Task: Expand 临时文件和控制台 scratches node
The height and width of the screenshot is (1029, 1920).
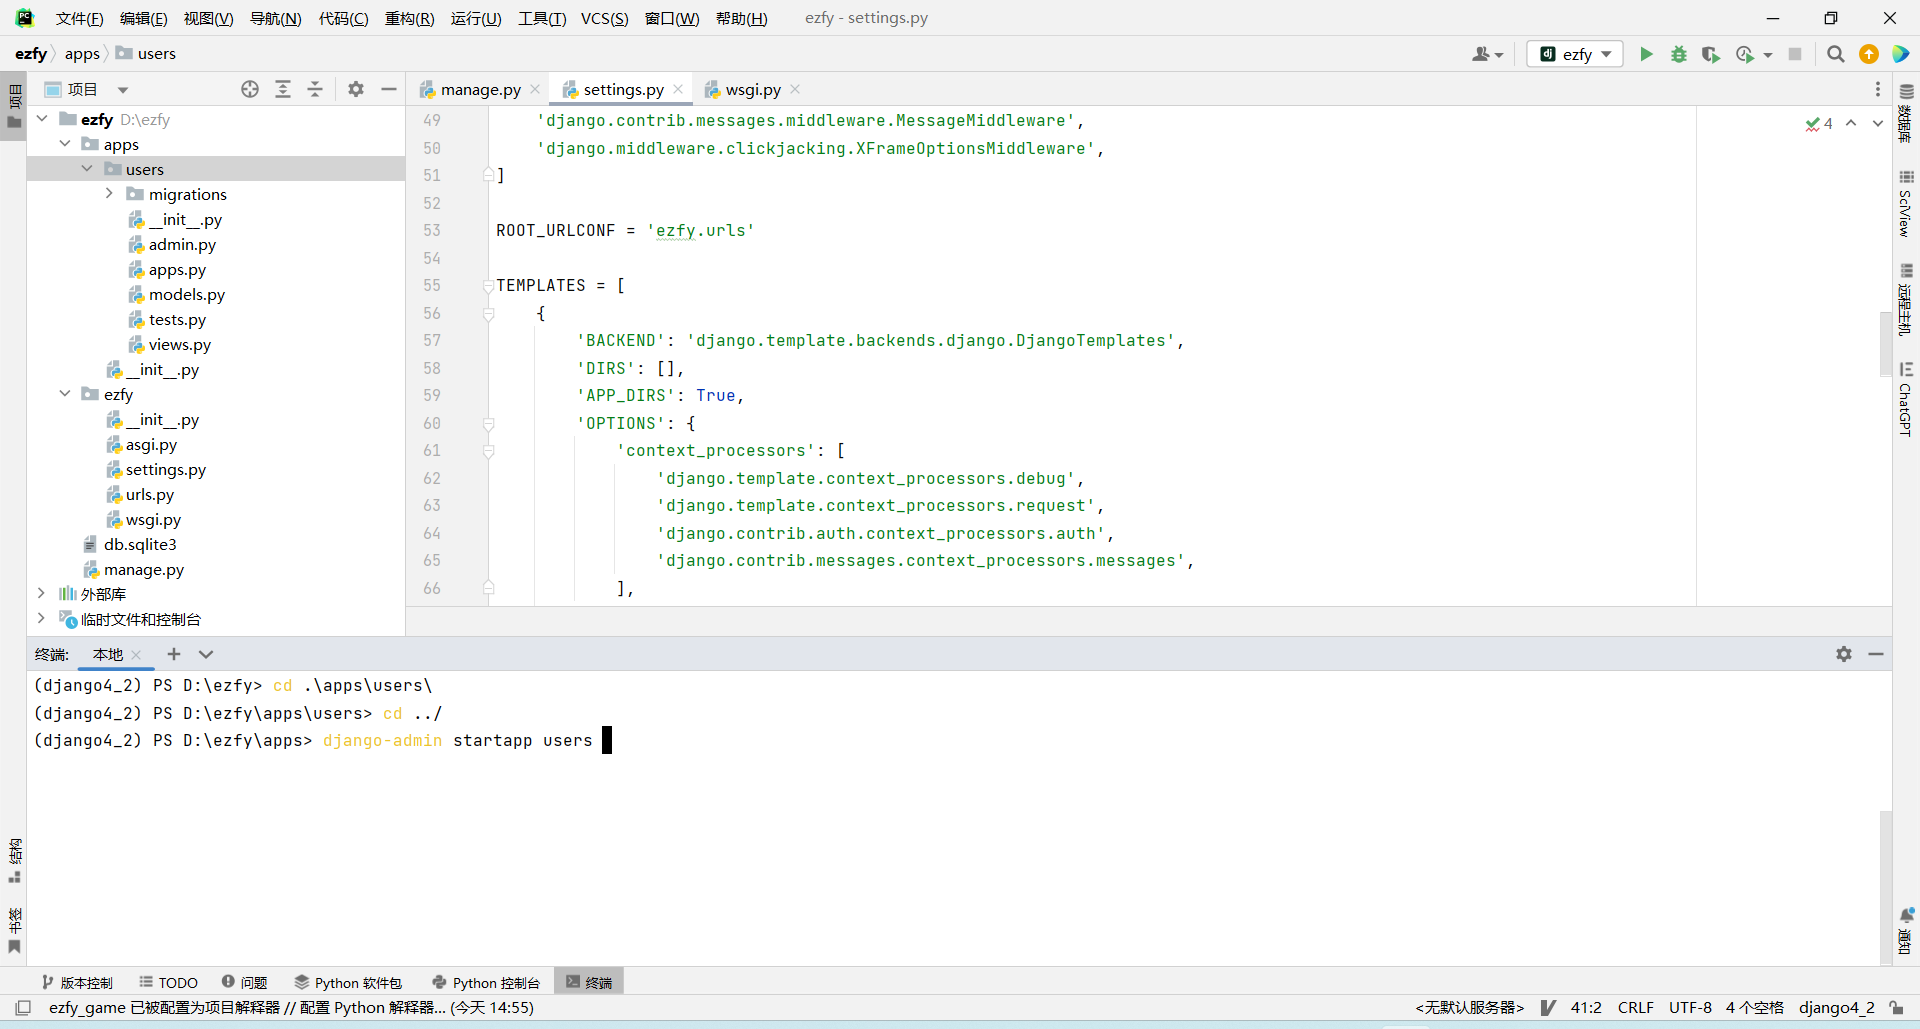Action: (42, 619)
